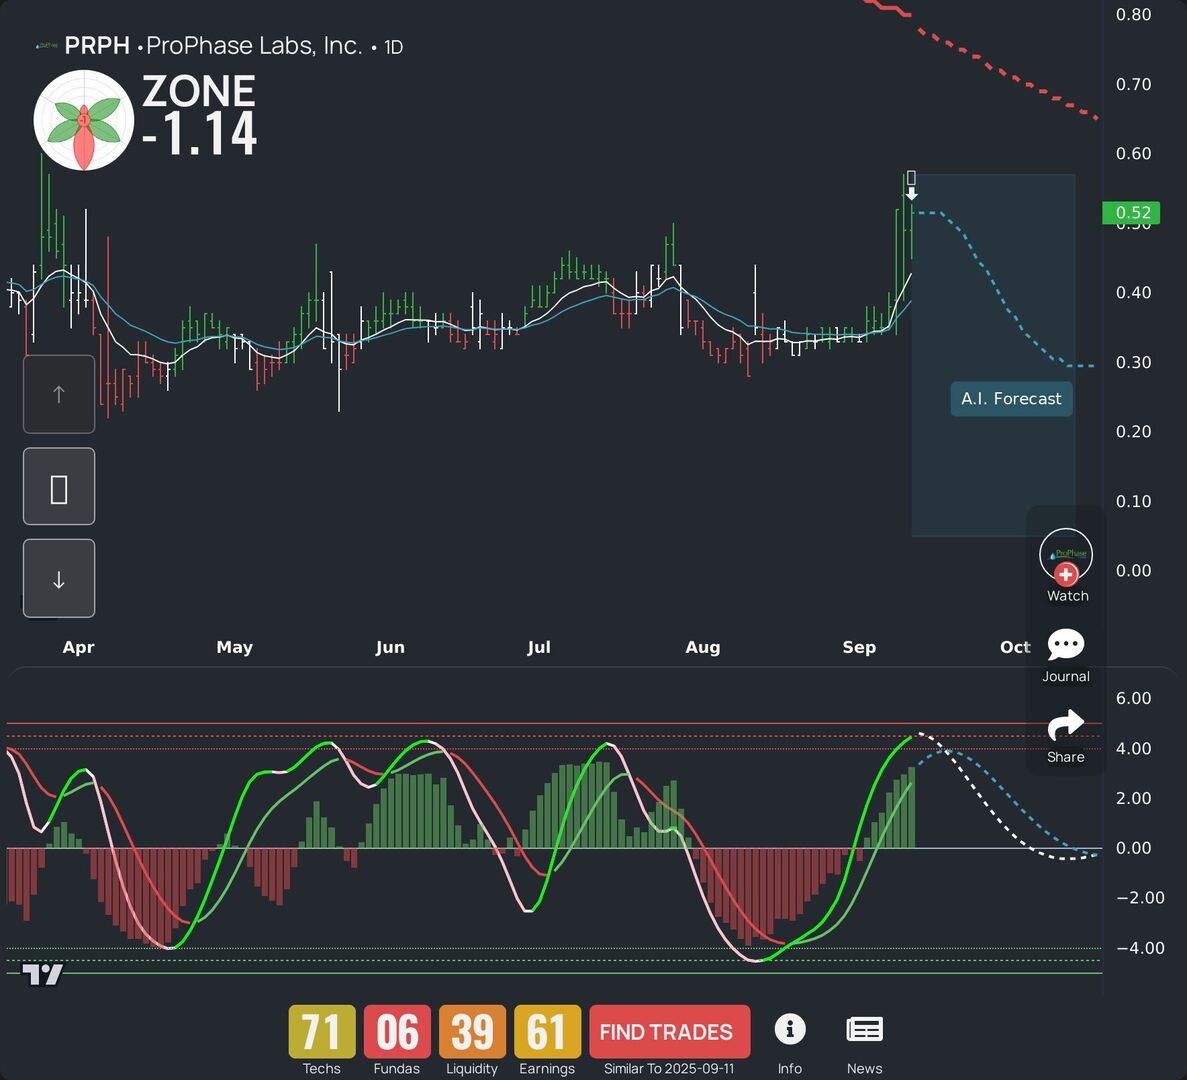1187x1080 pixels.
Task: Open the News feed icon
Action: tap(864, 1028)
